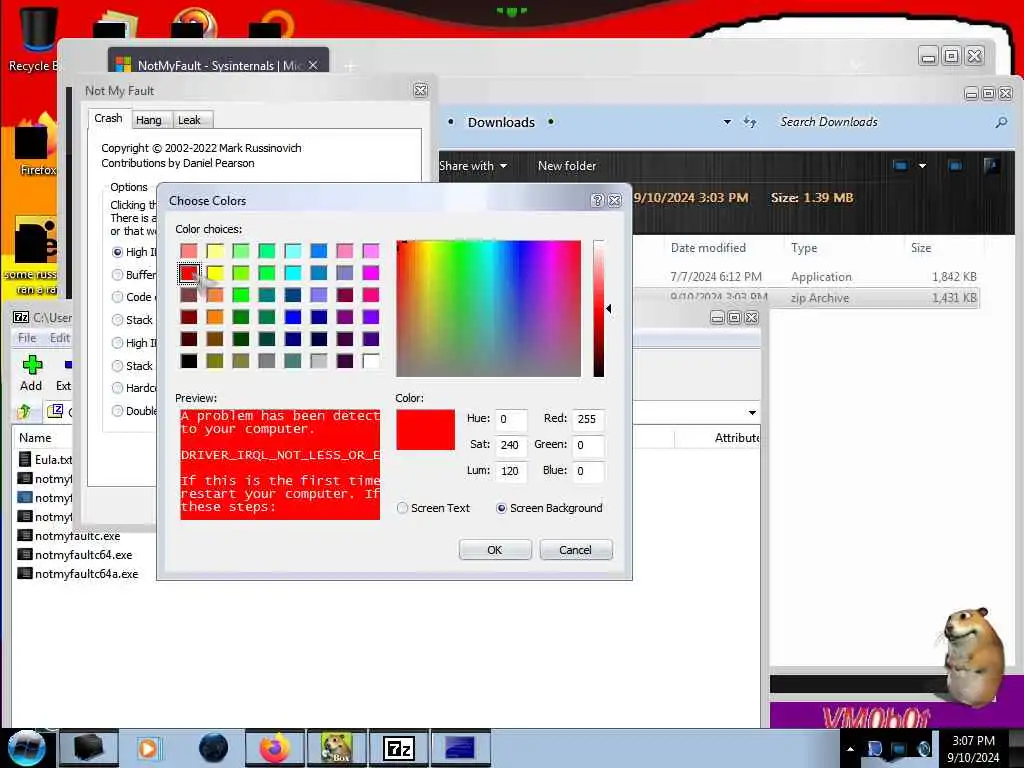Click the Hue value field
The width and height of the screenshot is (1024, 768).
[510, 419]
